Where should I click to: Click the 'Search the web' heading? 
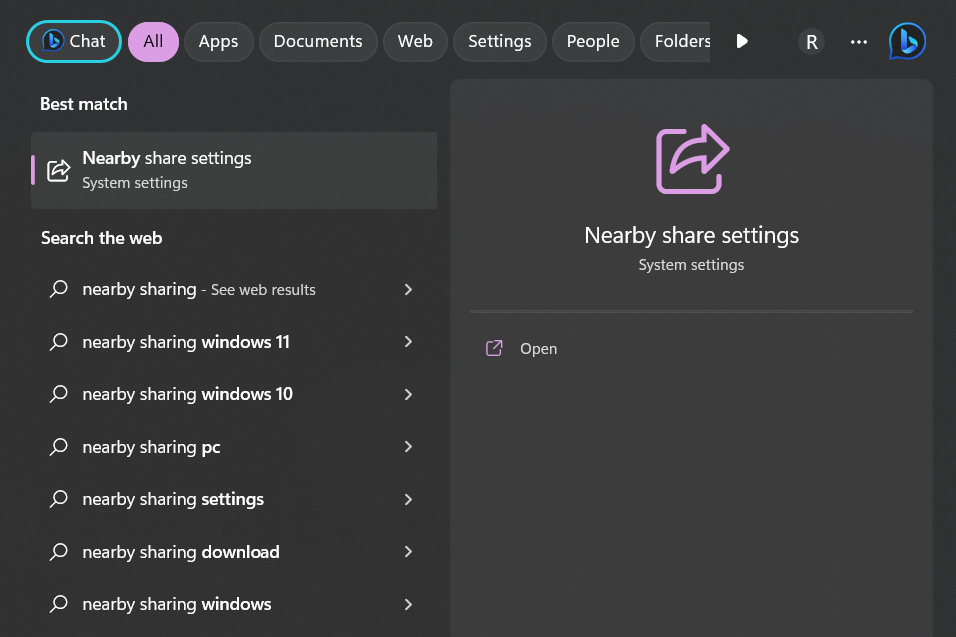pos(101,238)
